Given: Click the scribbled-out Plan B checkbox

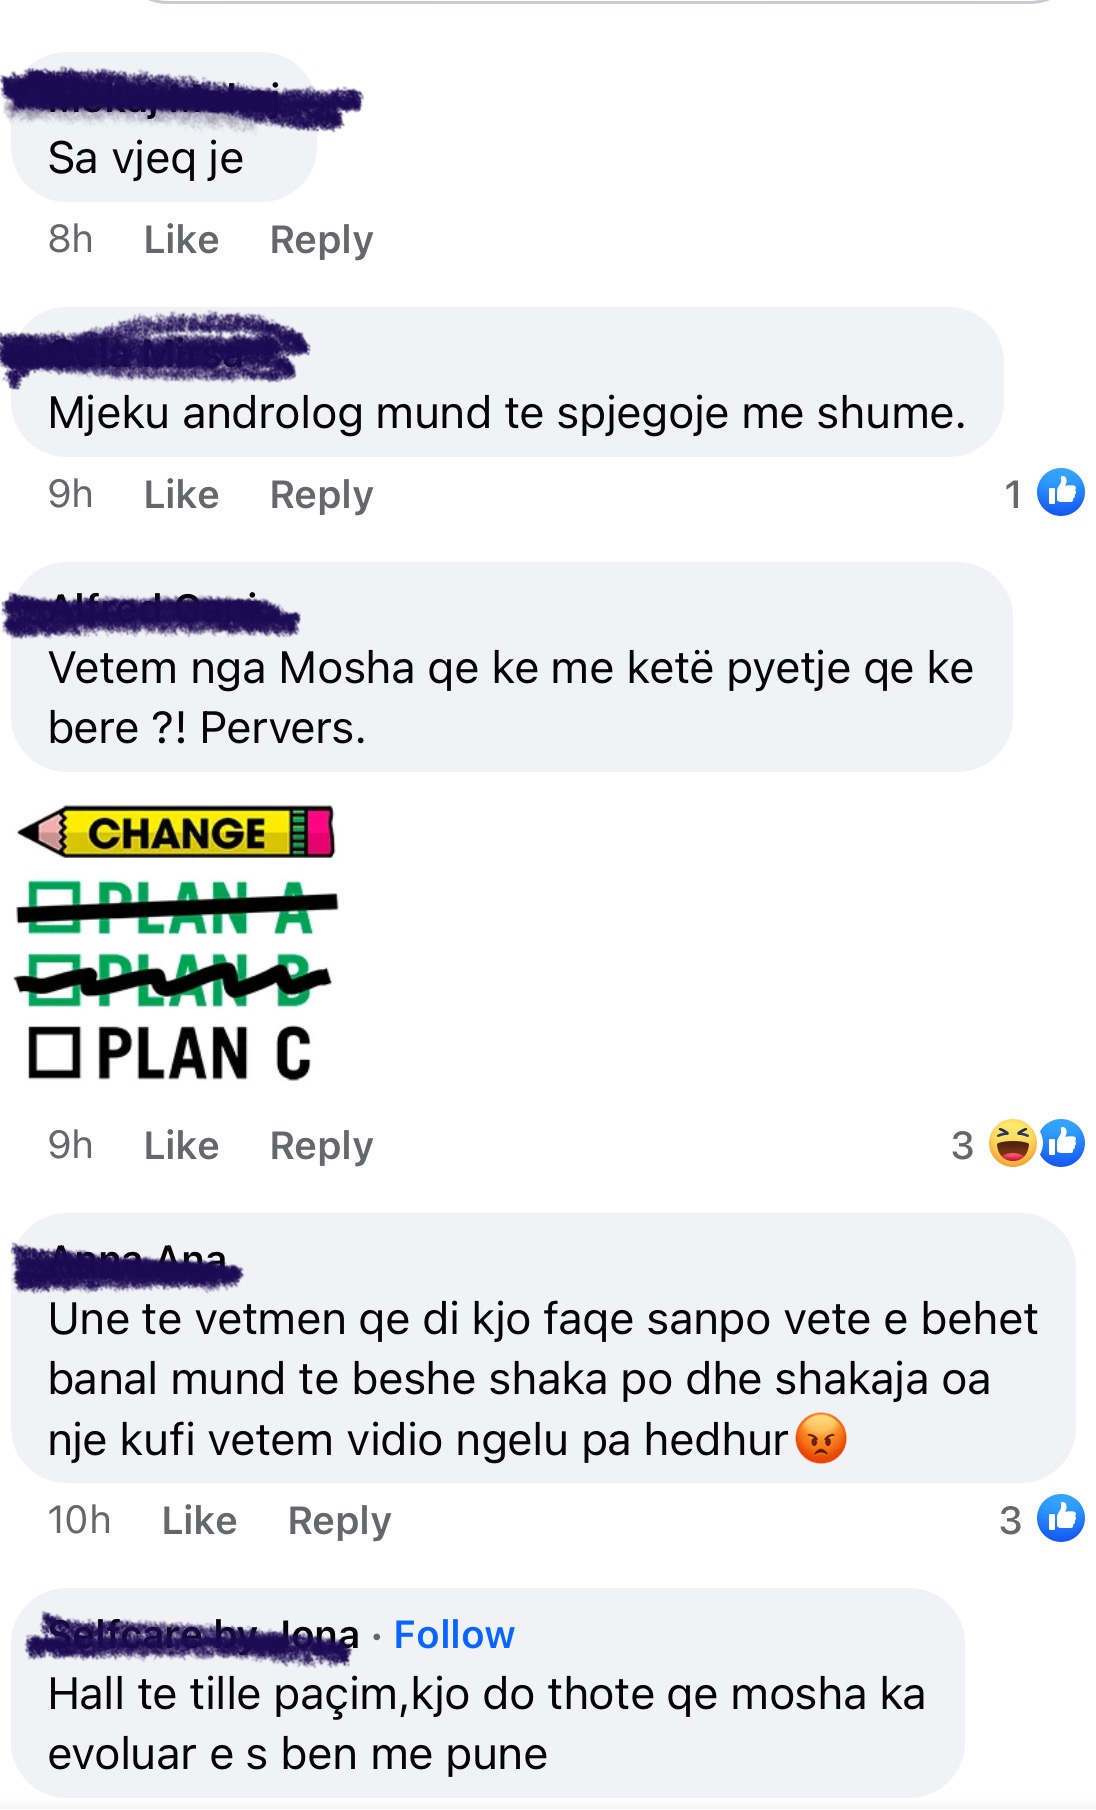Looking at the screenshot, I should click(x=53, y=979).
